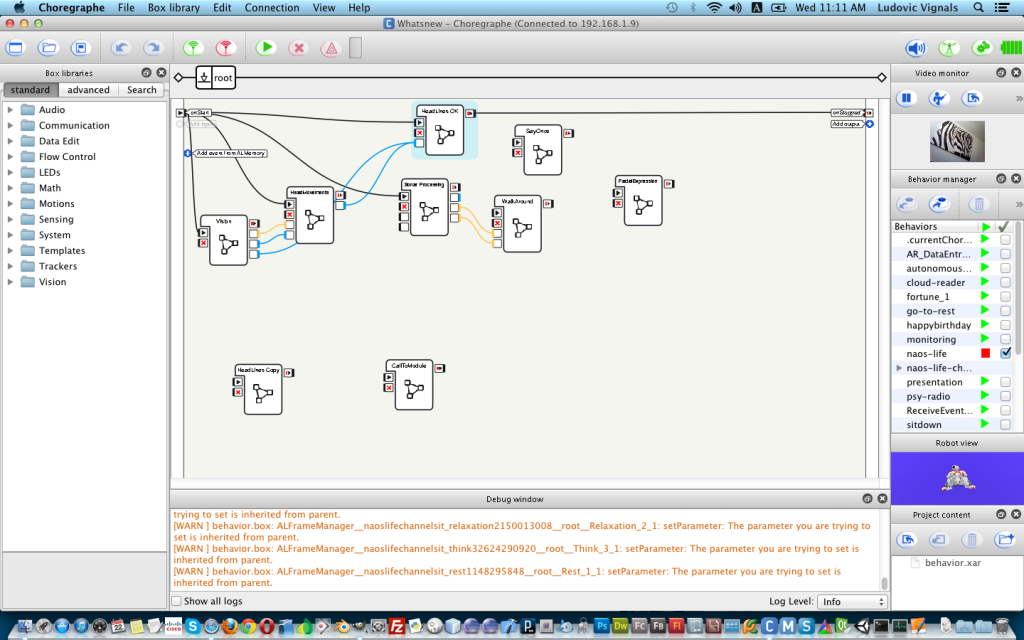
Task: Select the behavior.xar file in Project content
Action: point(952,562)
